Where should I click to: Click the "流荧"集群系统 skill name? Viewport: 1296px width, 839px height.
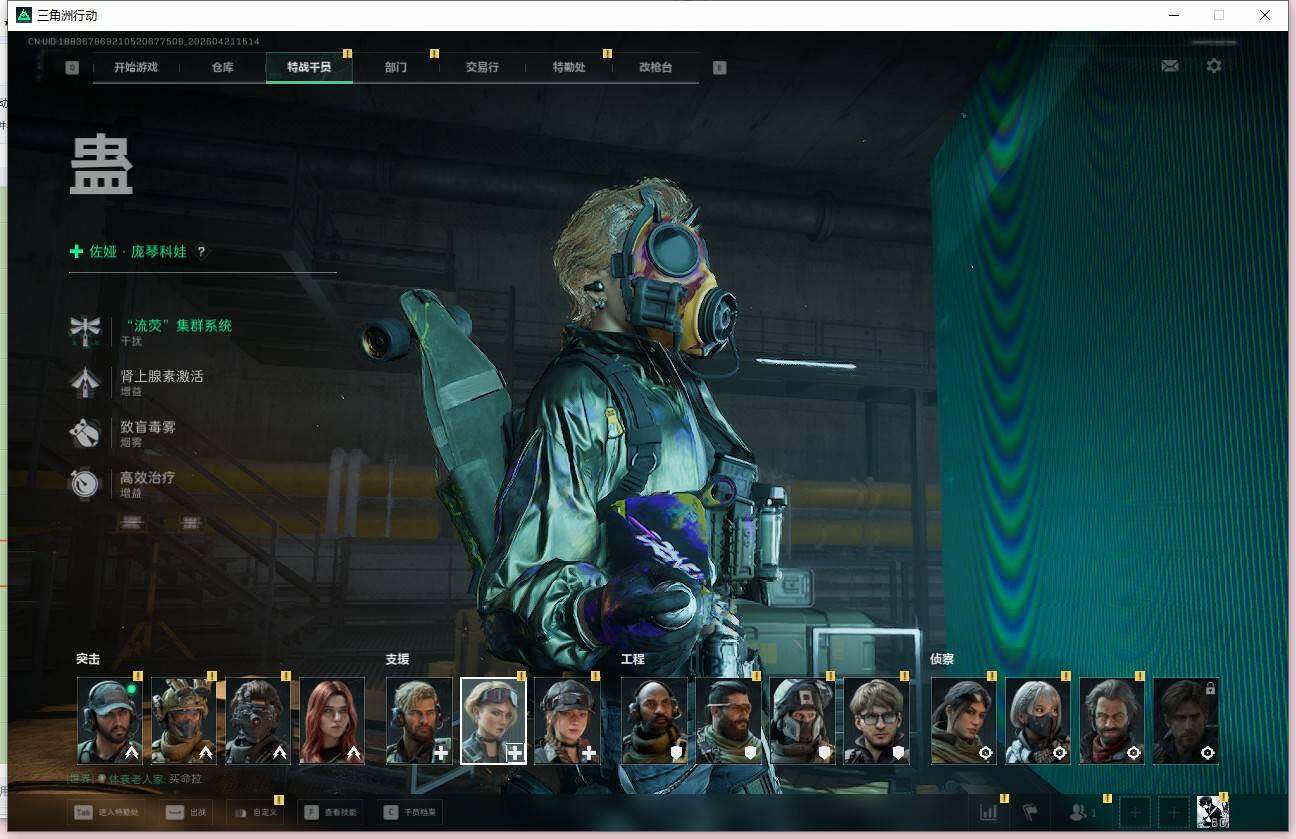click(176, 325)
